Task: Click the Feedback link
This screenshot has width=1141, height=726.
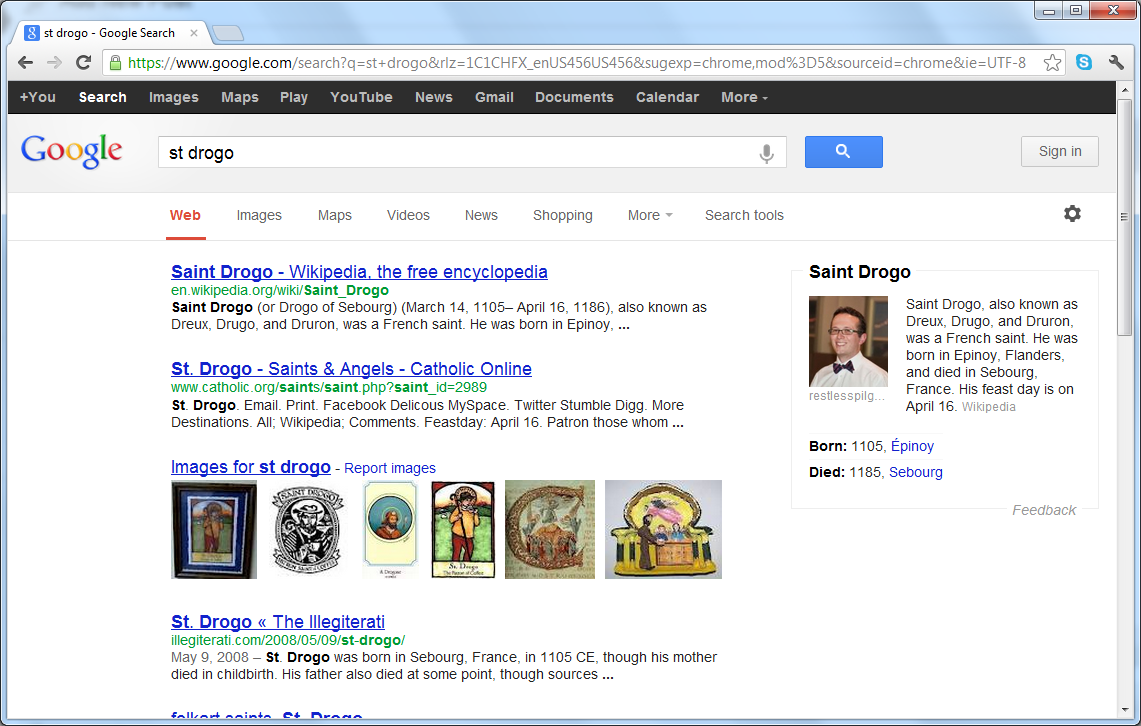Action: tap(1044, 510)
